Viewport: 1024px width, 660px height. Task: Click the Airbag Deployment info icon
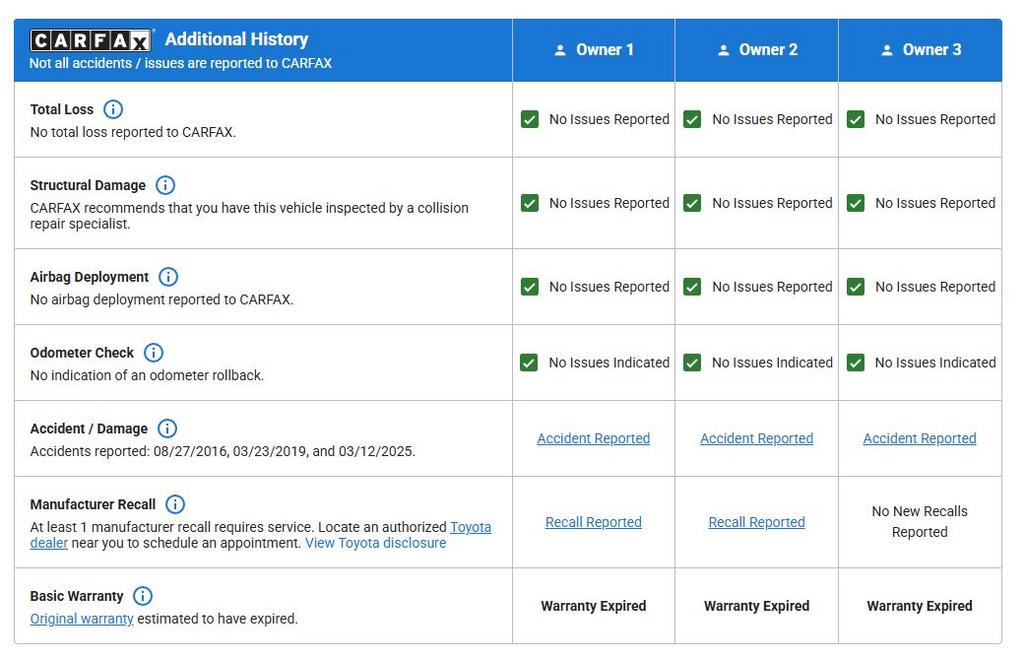click(x=168, y=277)
